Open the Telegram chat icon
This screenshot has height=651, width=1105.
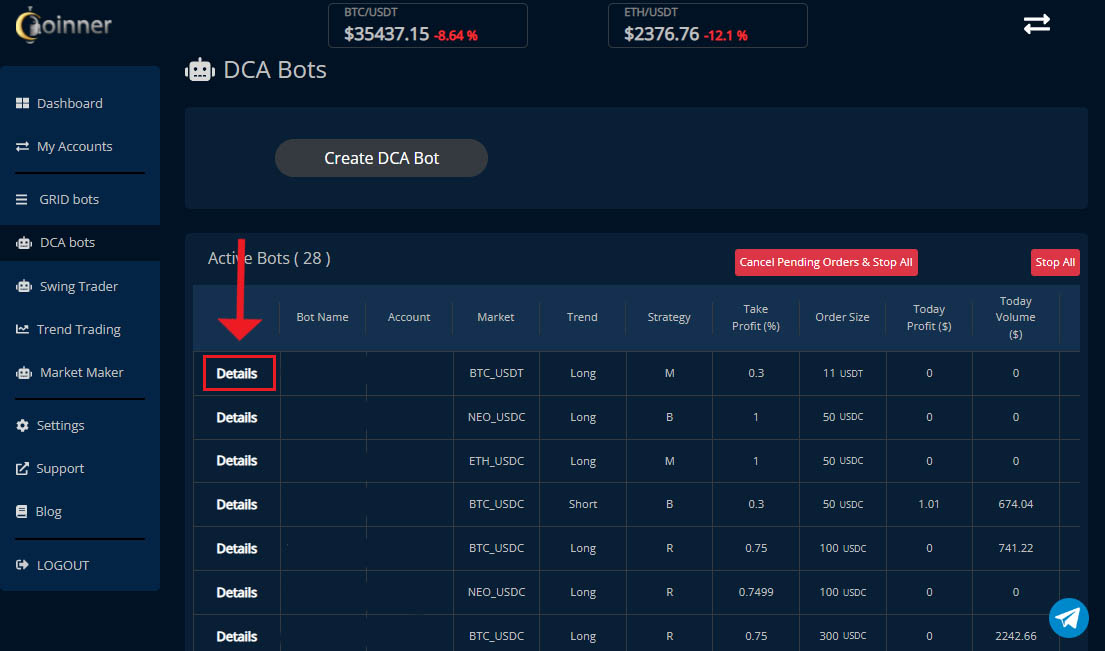(x=1068, y=618)
